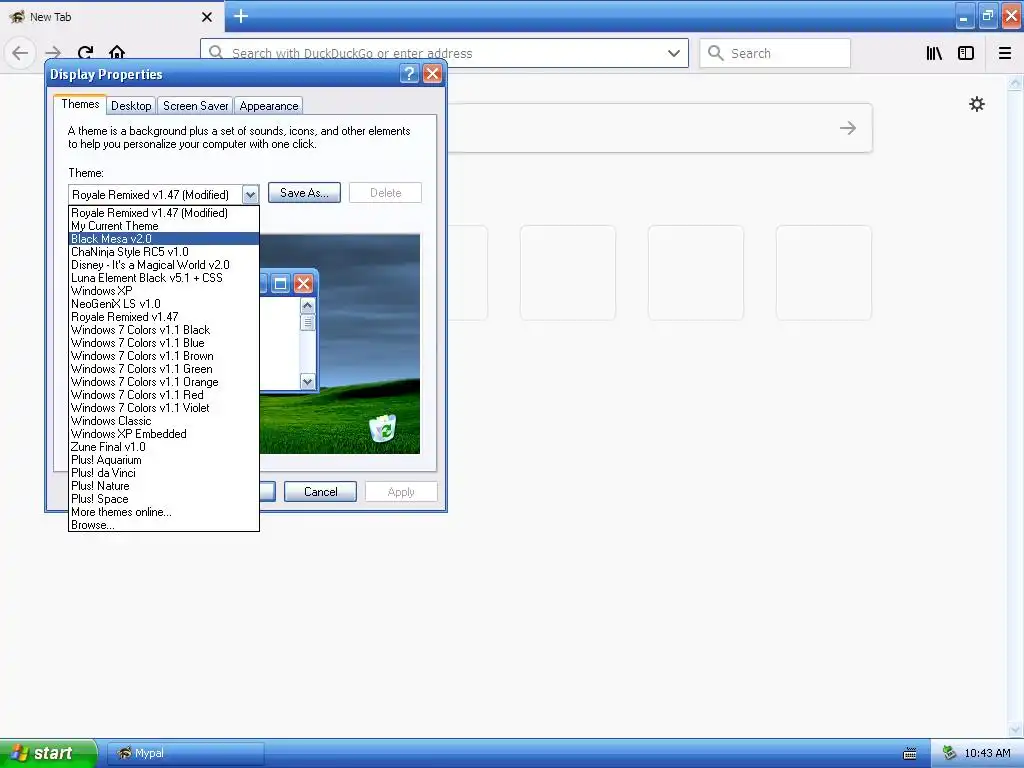Click the system tray icon beside the clock
This screenshot has height=768, width=1024.
pos(950,753)
